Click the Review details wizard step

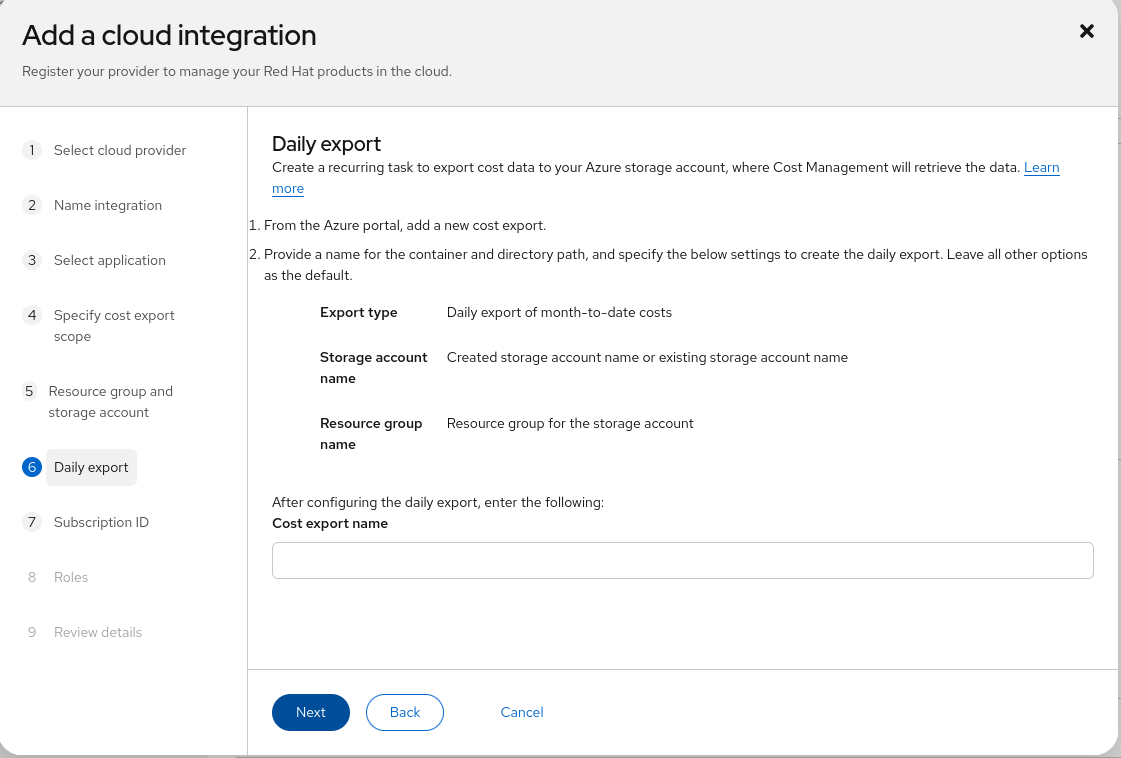pos(97,632)
